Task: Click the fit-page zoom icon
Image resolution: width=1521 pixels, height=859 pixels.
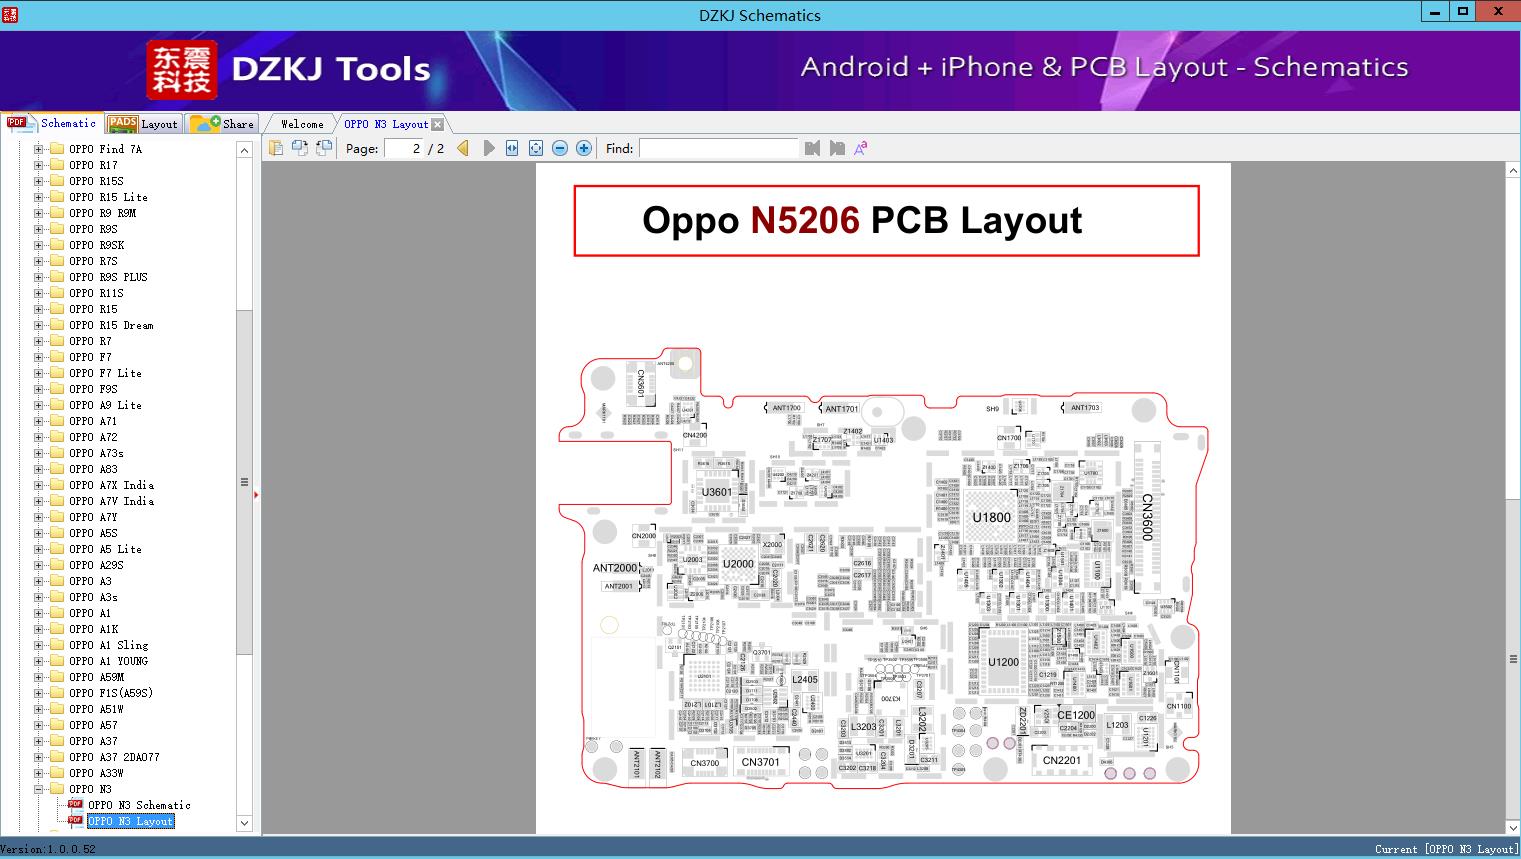Action: click(x=535, y=148)
